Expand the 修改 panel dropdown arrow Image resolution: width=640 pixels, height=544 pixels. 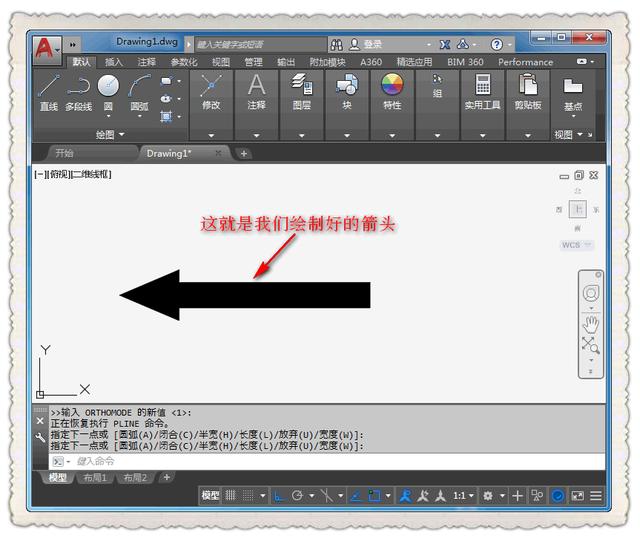tap(211, 135)
